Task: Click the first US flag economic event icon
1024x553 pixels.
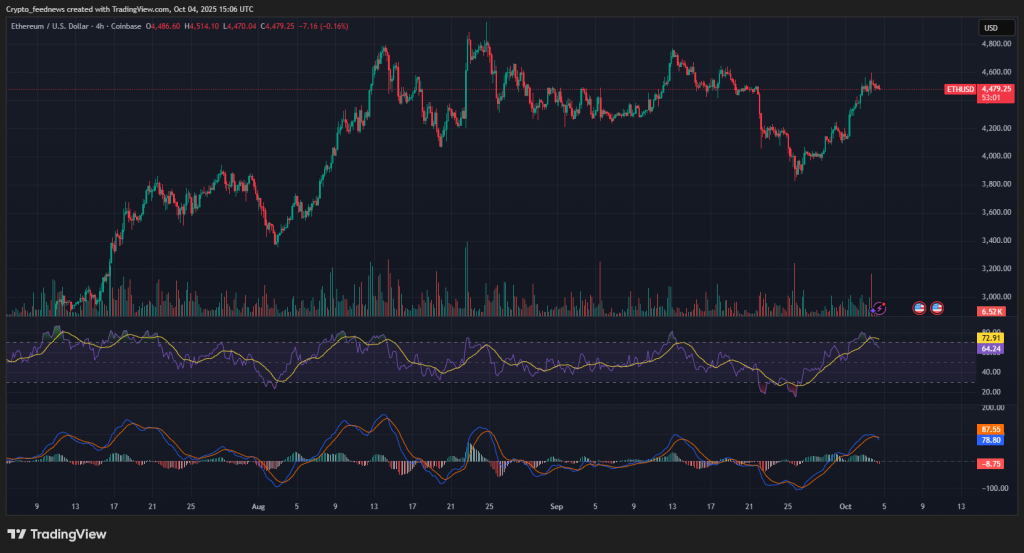Action: 919,308
